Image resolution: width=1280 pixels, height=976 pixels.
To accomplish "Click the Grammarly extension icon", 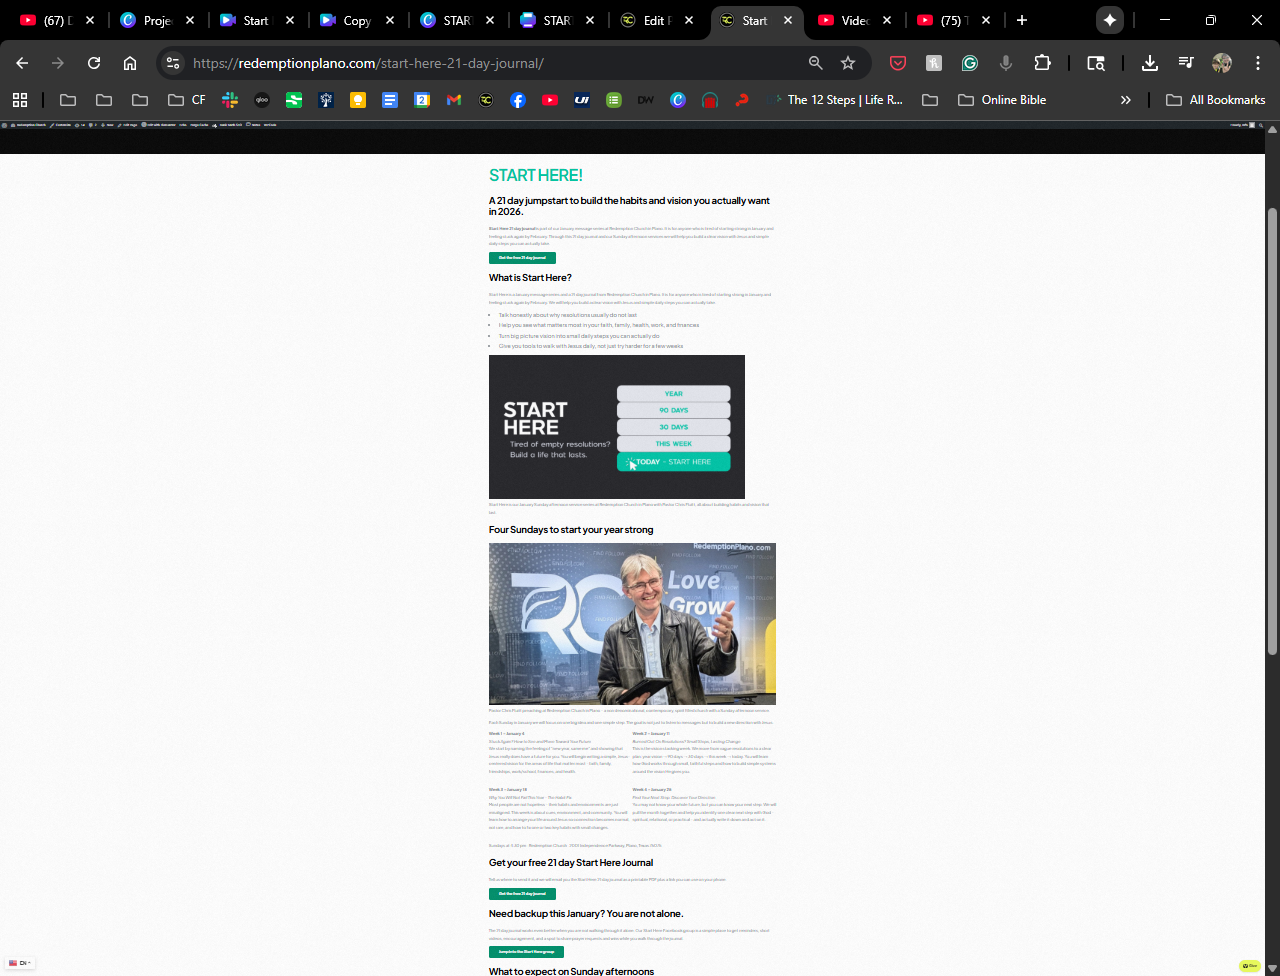I will click(x=969, y=63).
